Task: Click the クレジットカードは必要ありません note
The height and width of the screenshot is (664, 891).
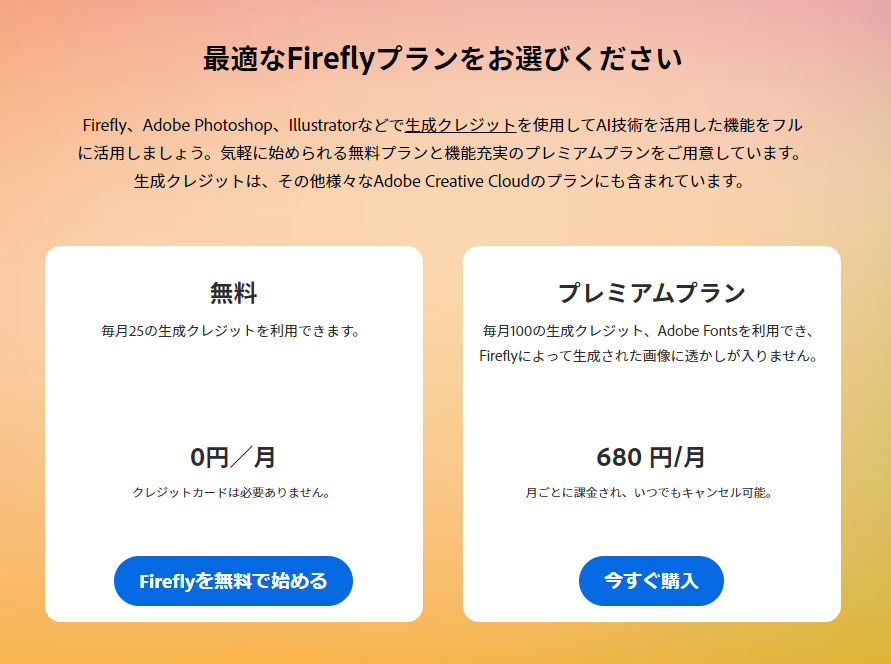Action: point(232,492)
